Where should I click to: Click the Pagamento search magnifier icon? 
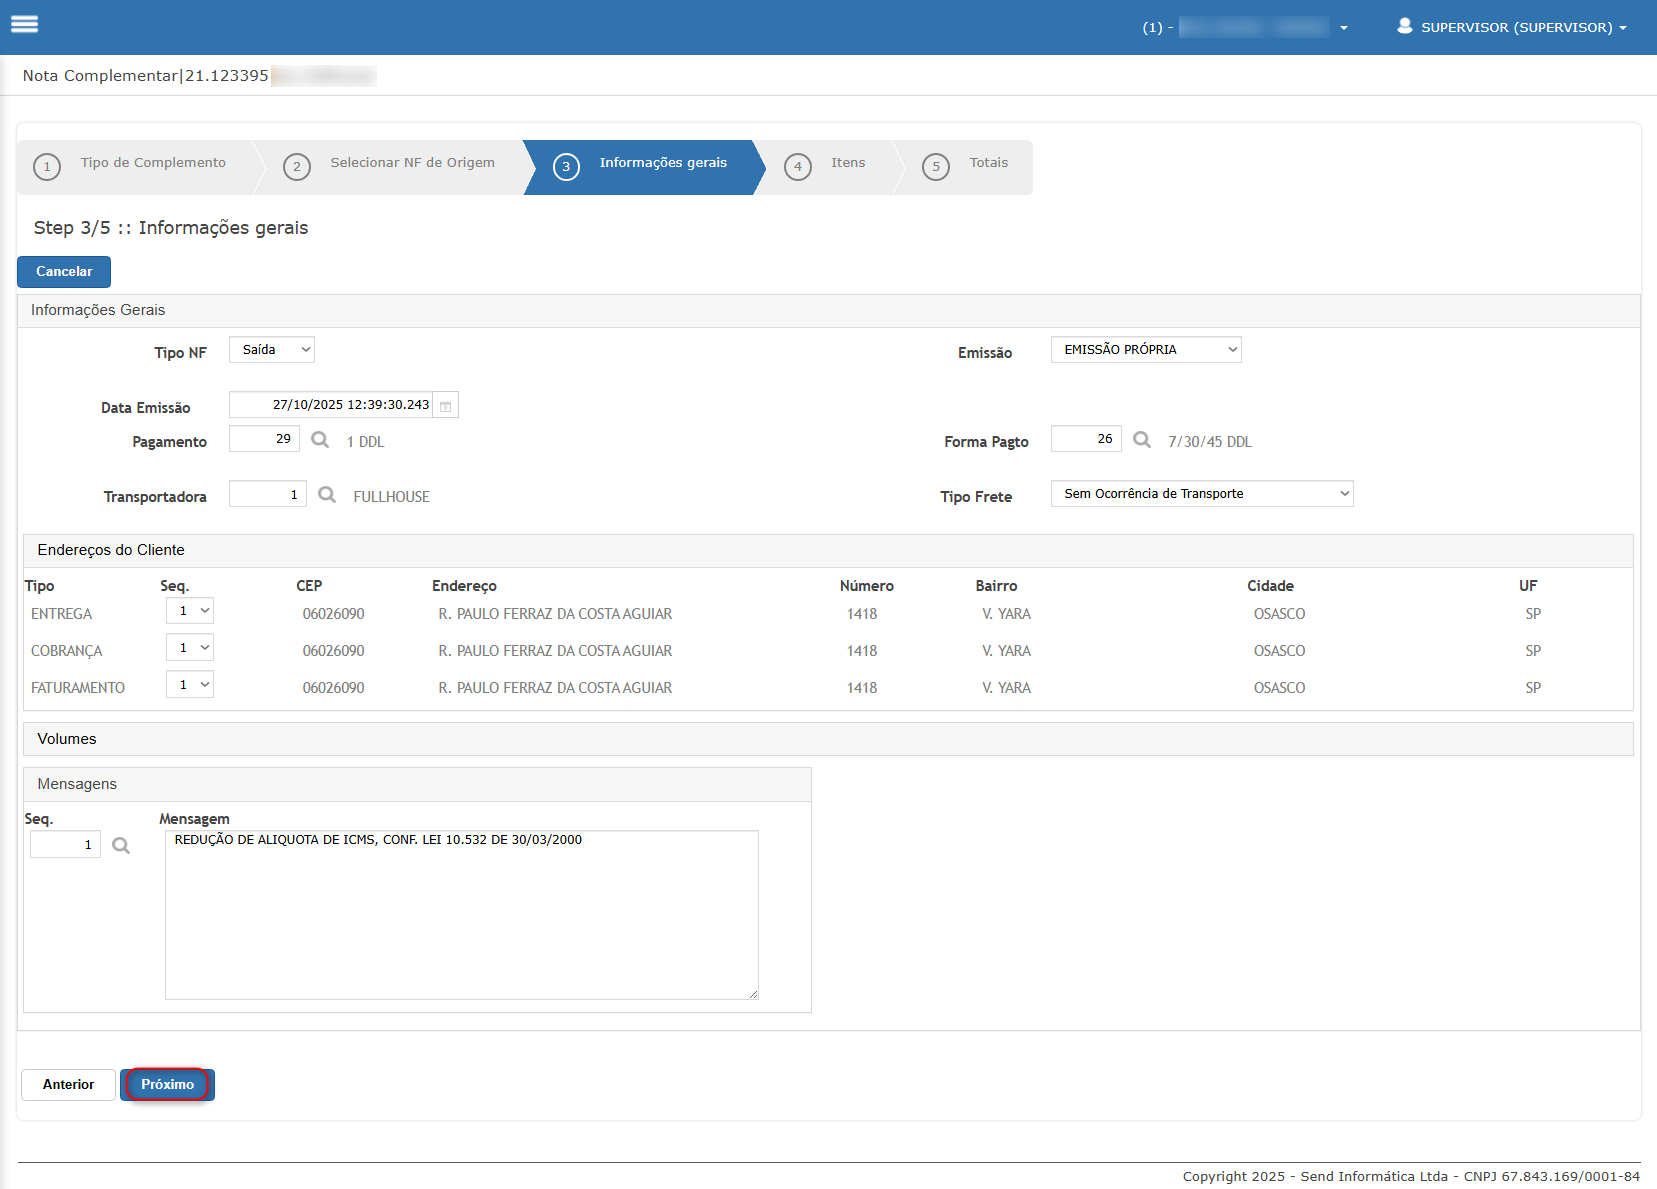click(x=320, y=440)
